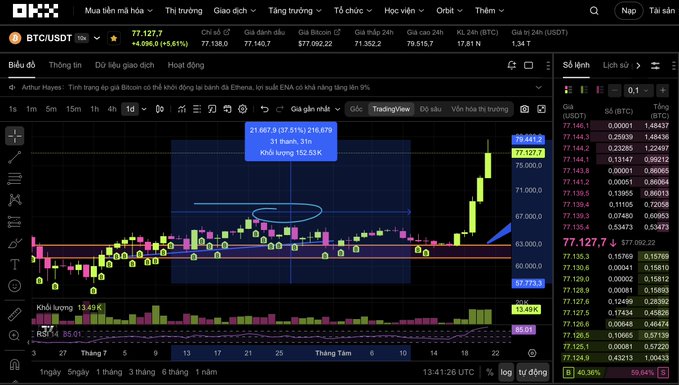Select the brush drawing tool
Screen dimensions: 679x385
[x=15, y=243]
